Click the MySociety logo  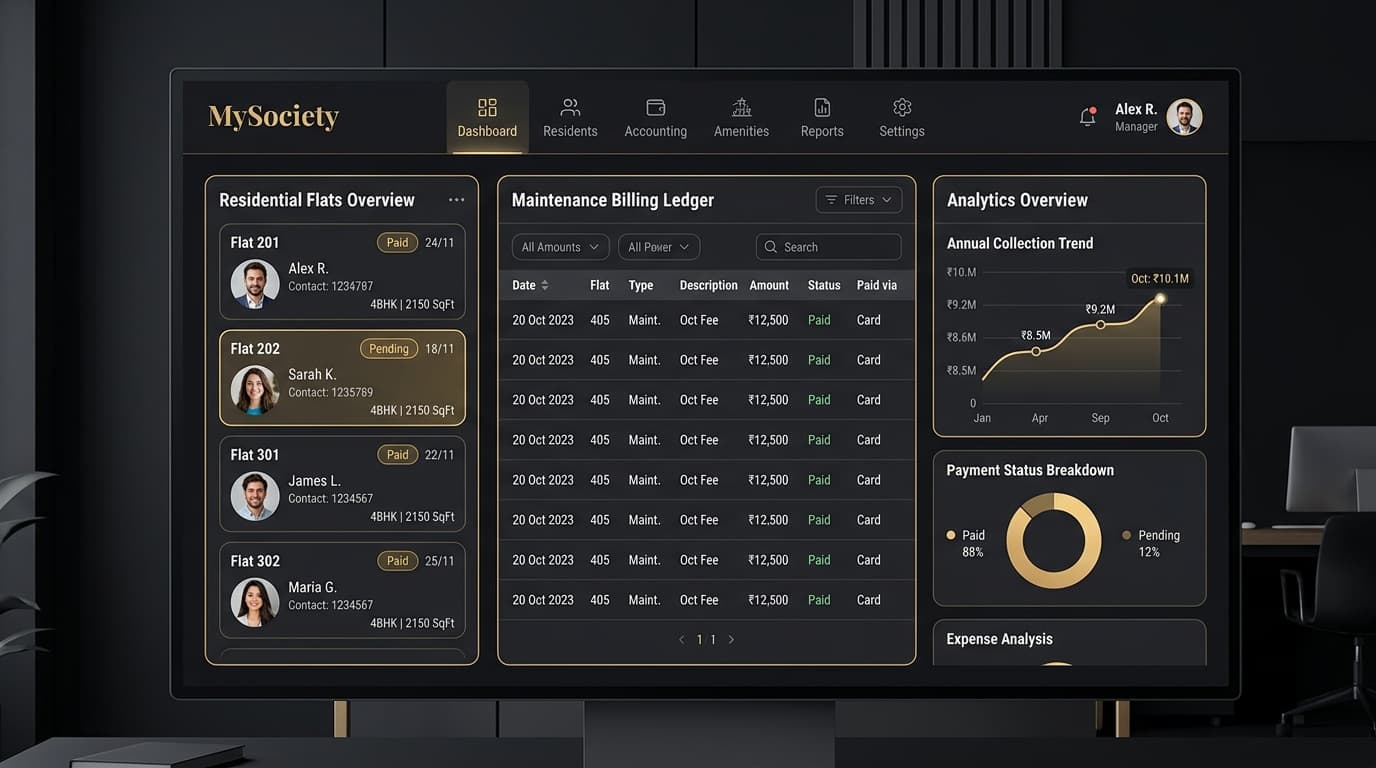[273, 116]
